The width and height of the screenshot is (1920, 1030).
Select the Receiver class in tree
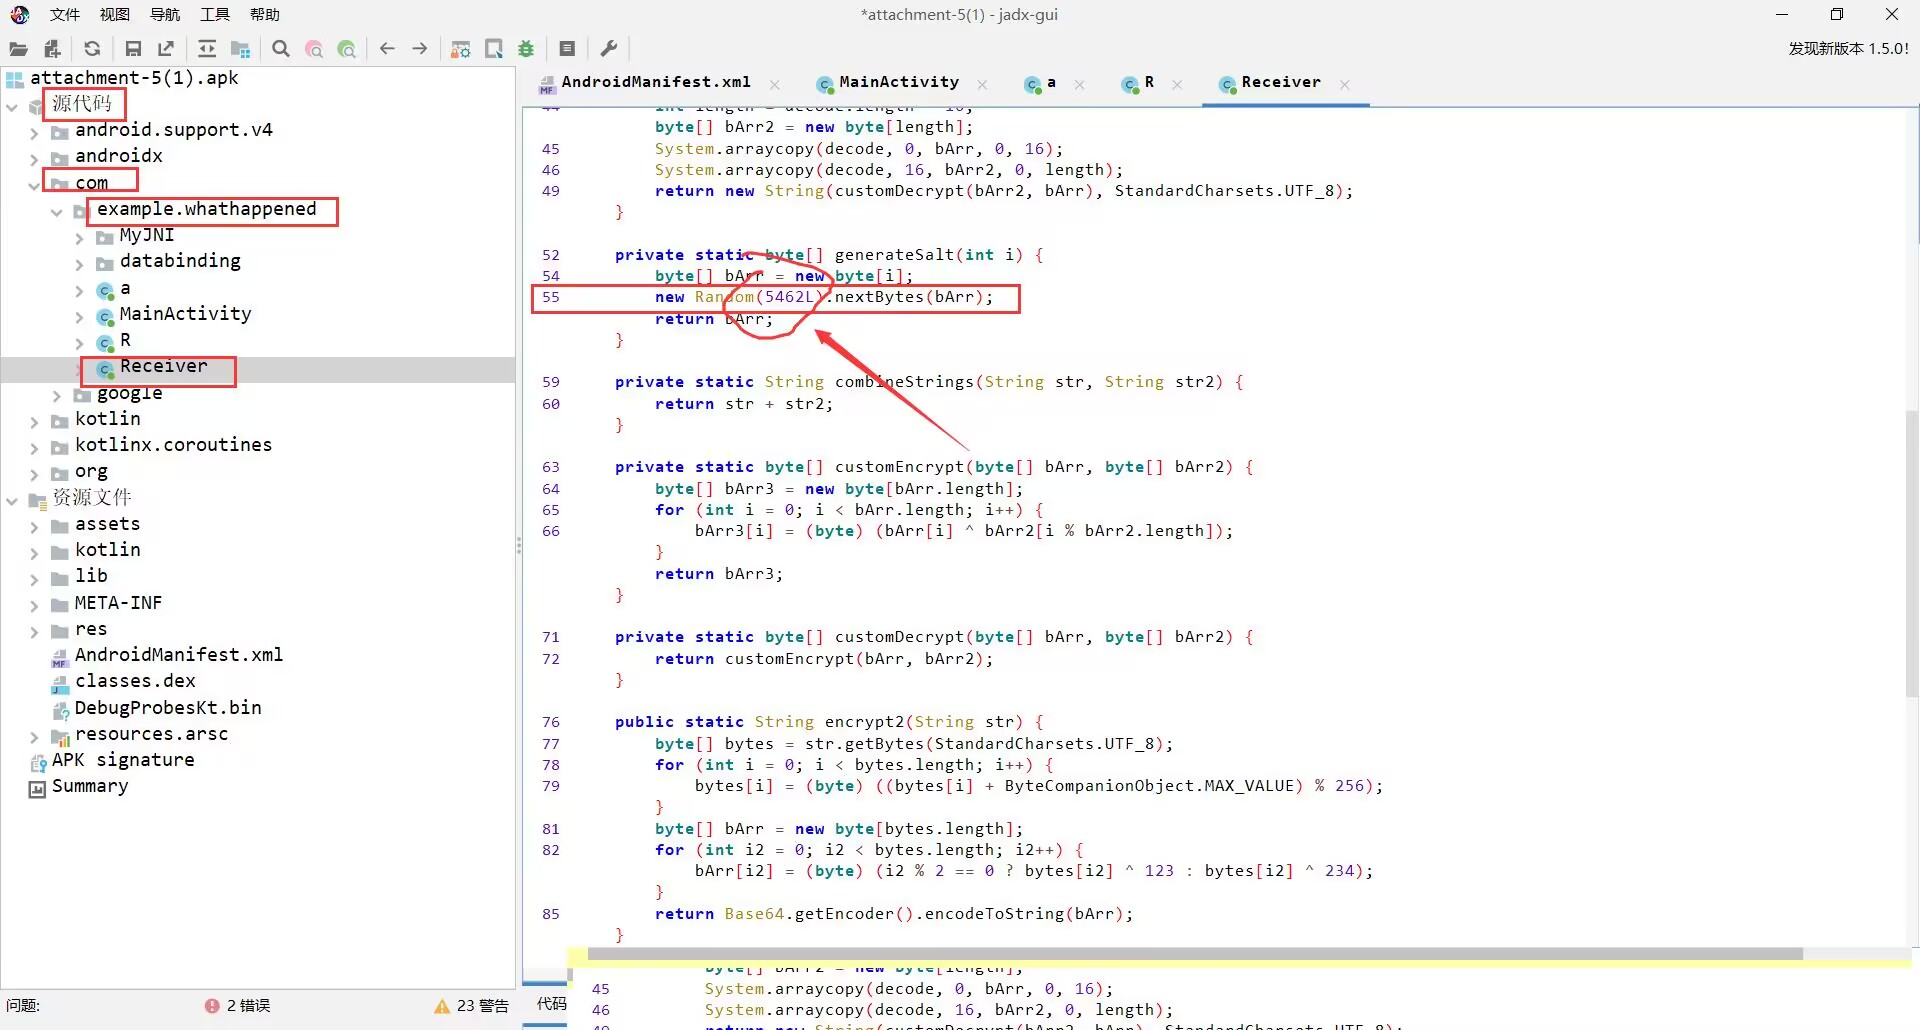click(163, 367)
